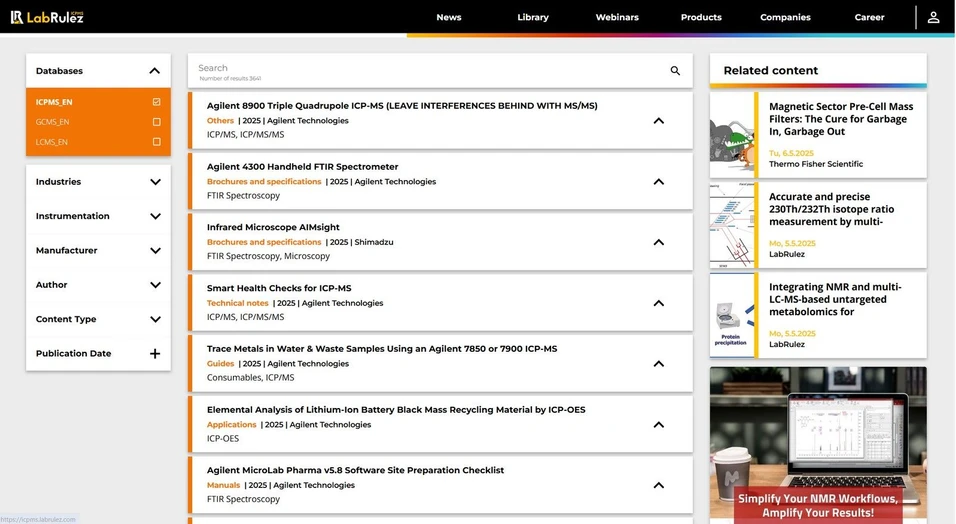
Task: Expand the Author filter
Action: [155, 285]
